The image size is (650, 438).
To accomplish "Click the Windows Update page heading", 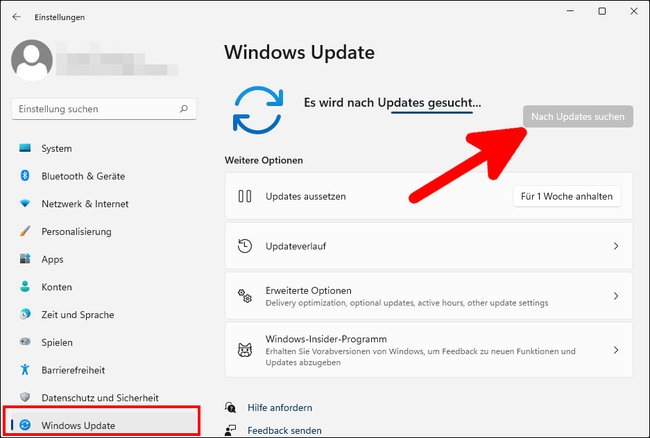I will [x=299, y=53].
